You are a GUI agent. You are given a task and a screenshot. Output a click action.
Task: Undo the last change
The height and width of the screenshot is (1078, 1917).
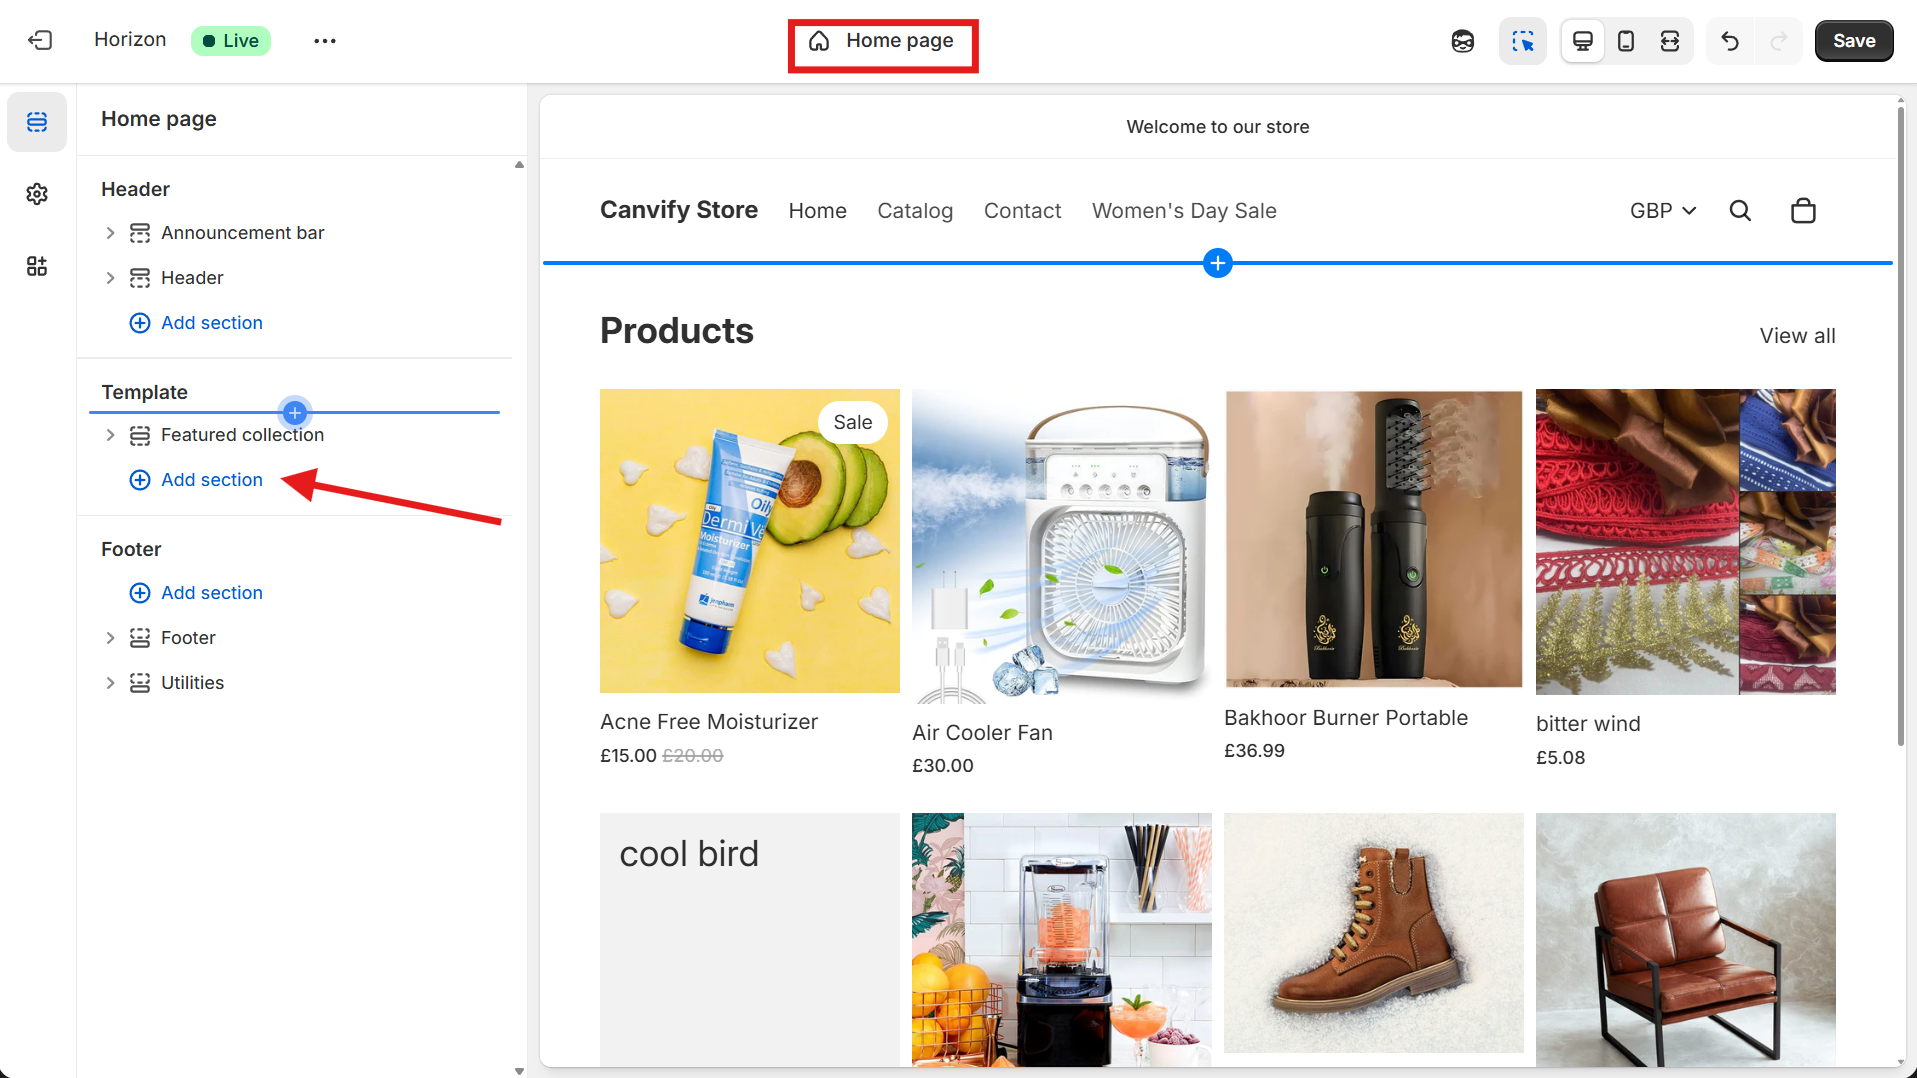click(x=1729, y=41)
